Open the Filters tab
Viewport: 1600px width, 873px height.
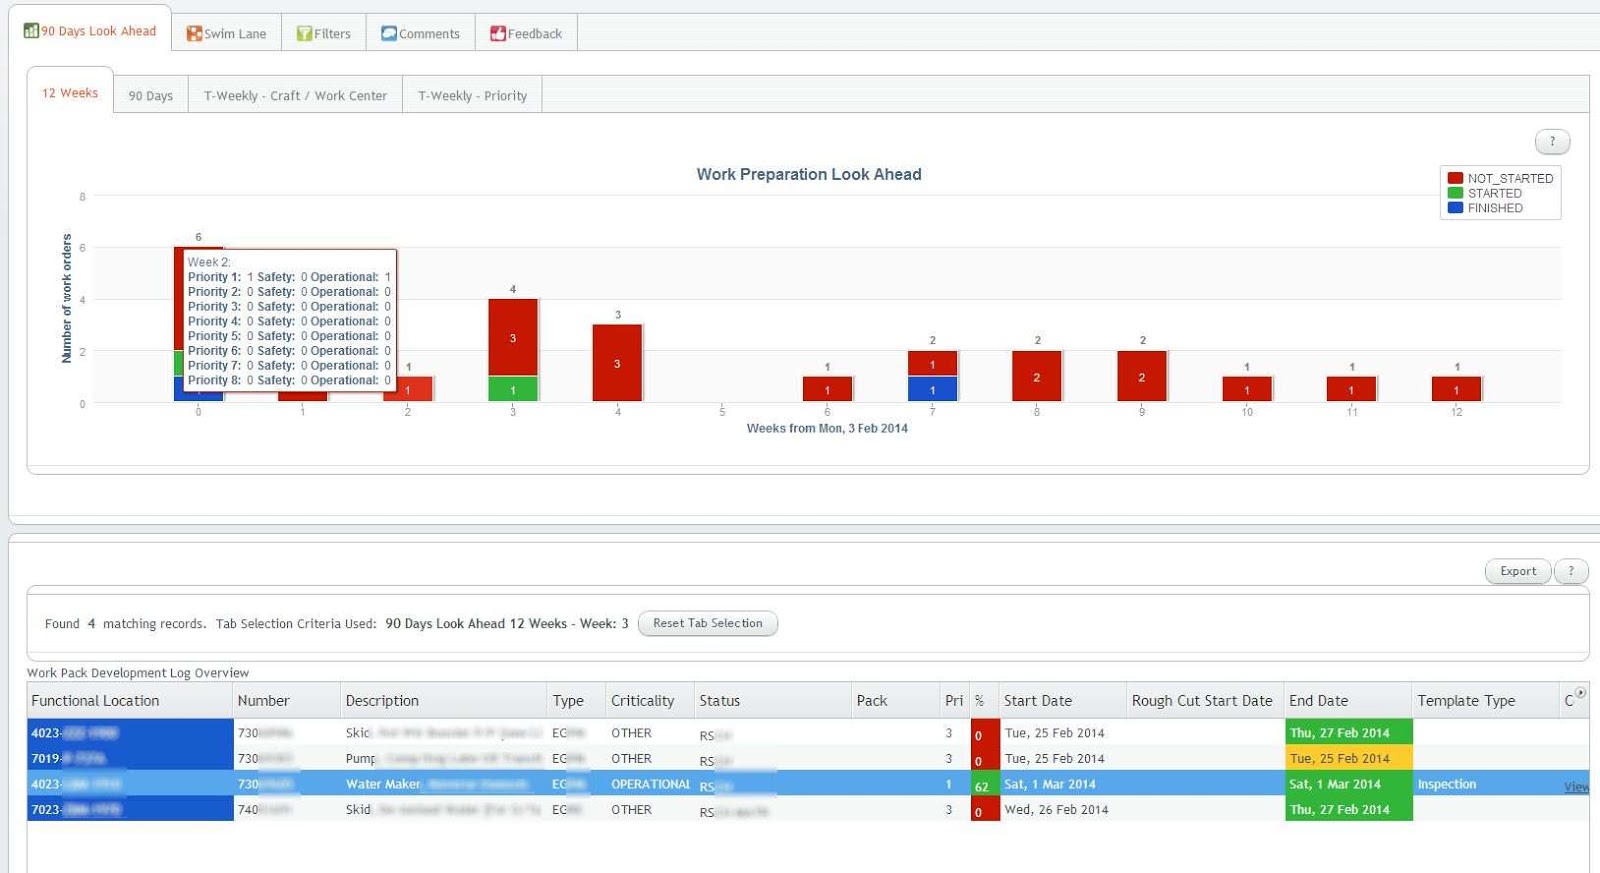324,33
